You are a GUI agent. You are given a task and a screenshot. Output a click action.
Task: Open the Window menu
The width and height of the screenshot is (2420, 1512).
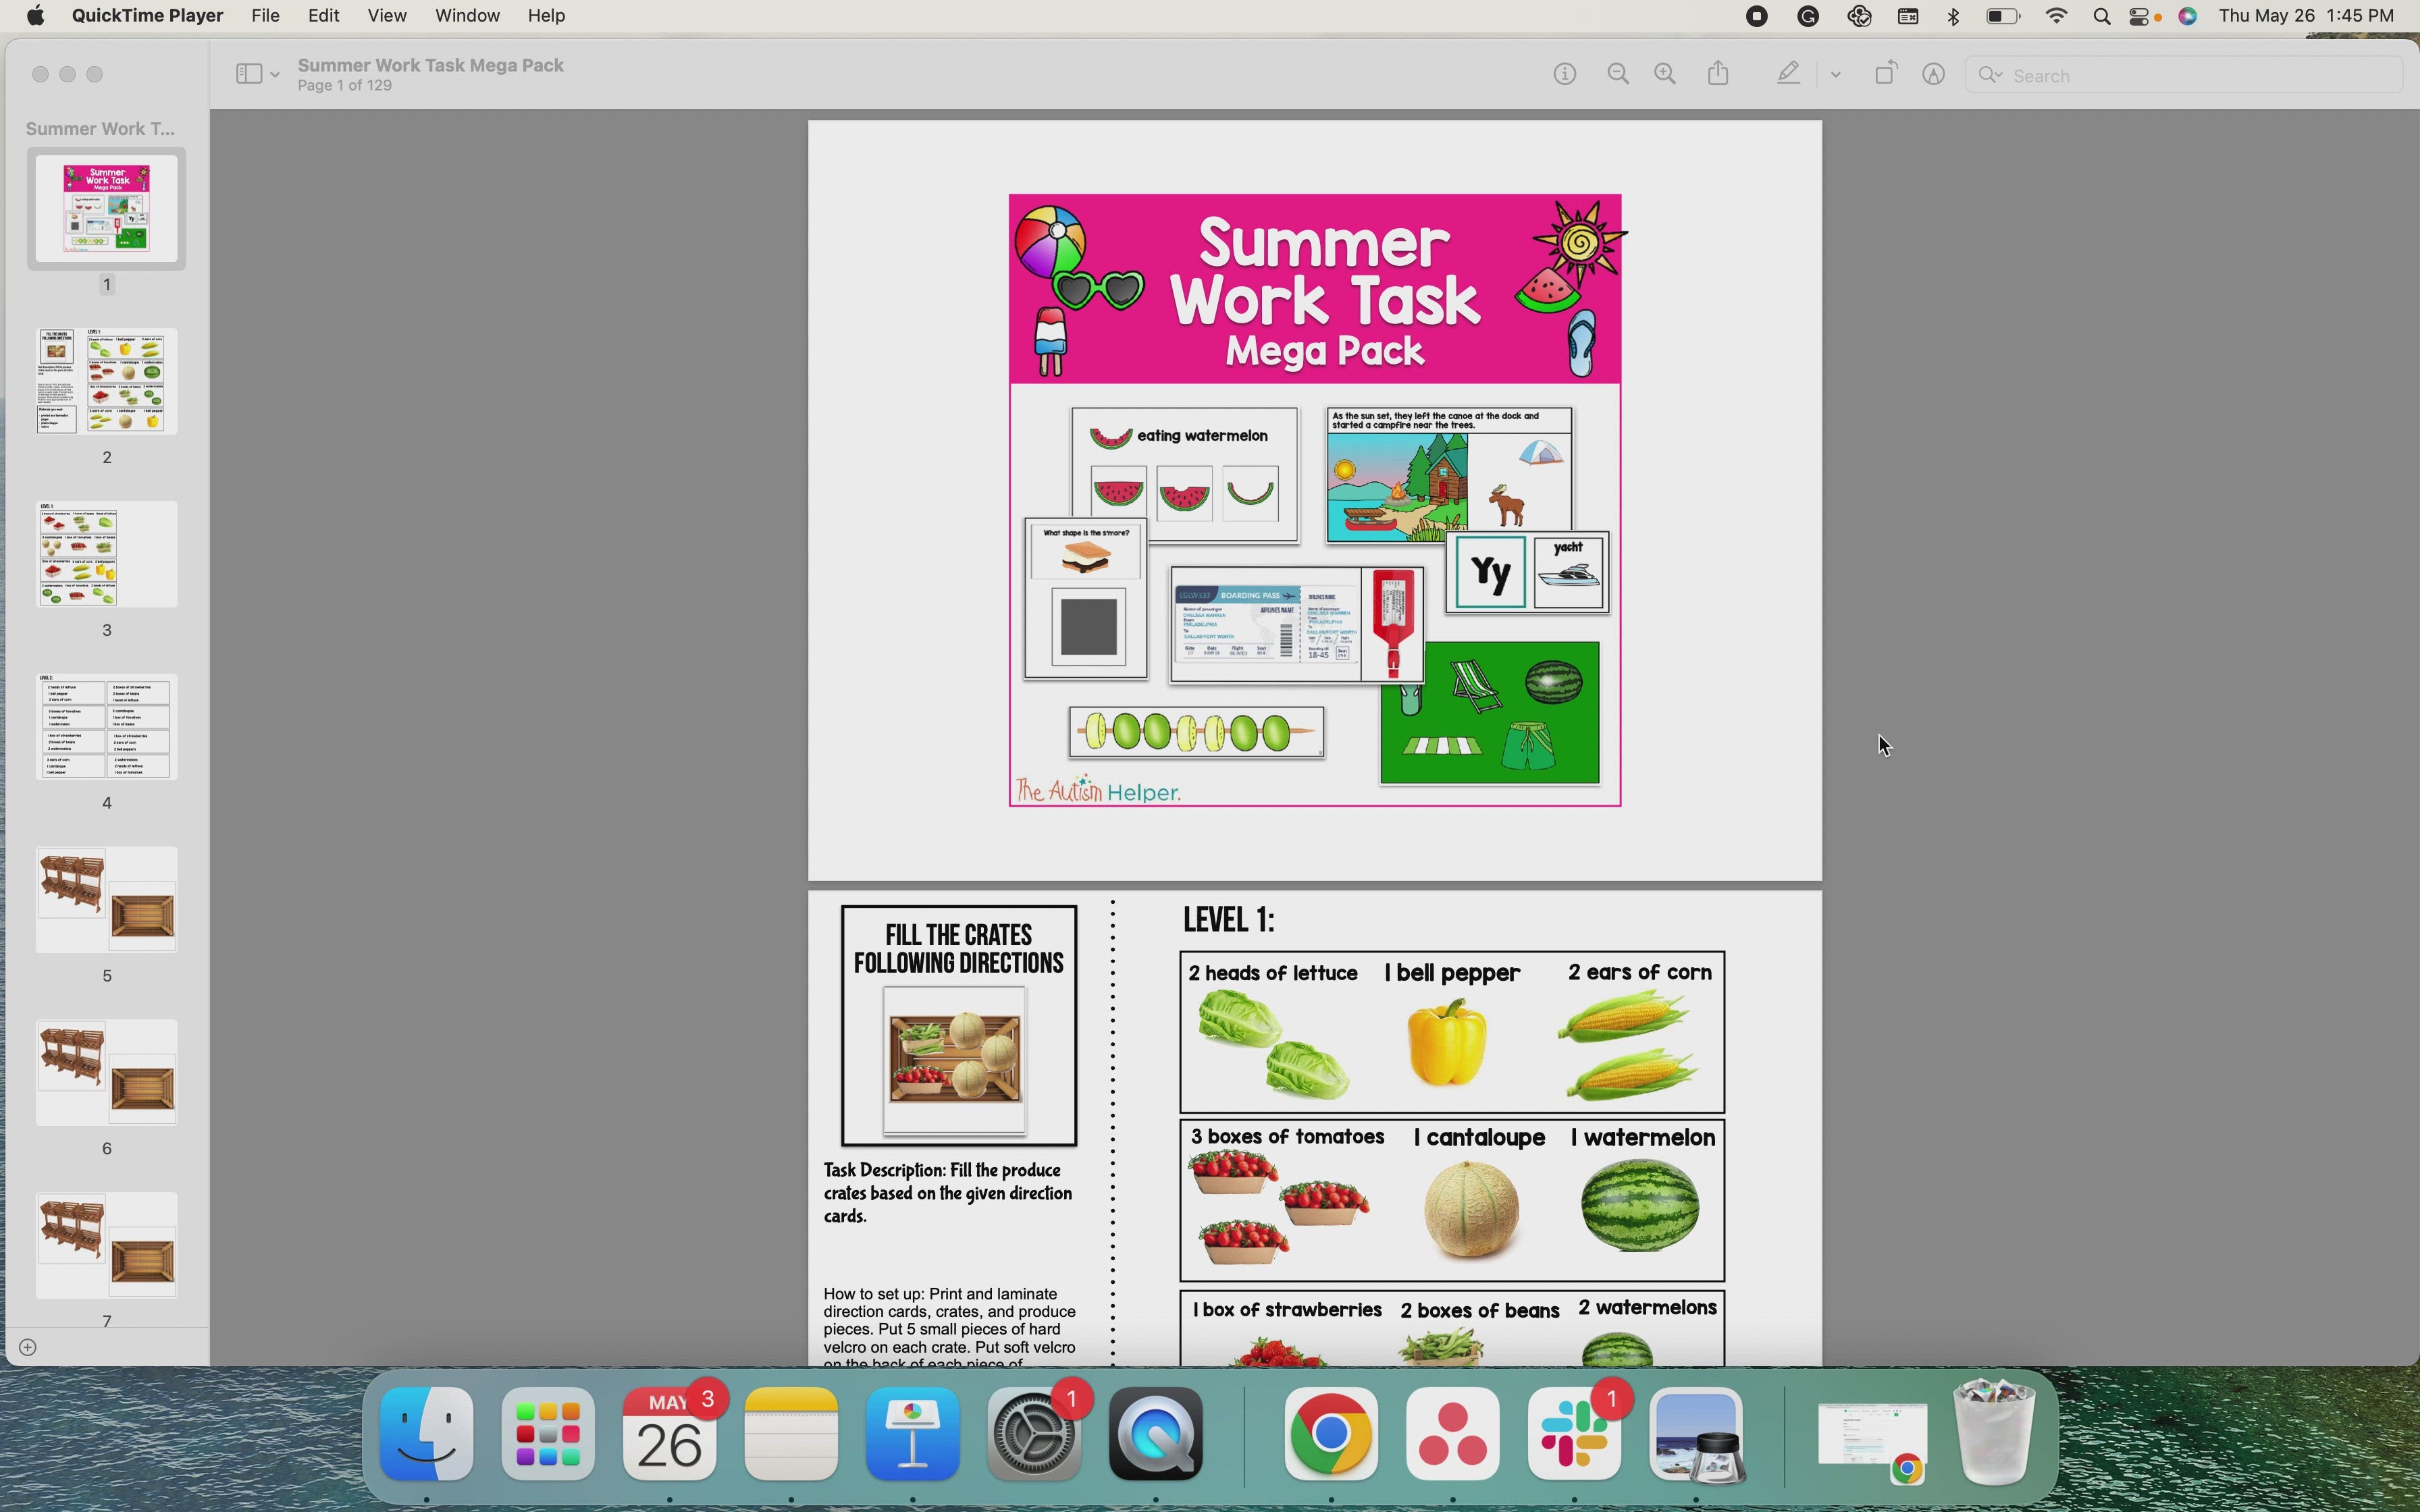[x=466, y=15]
